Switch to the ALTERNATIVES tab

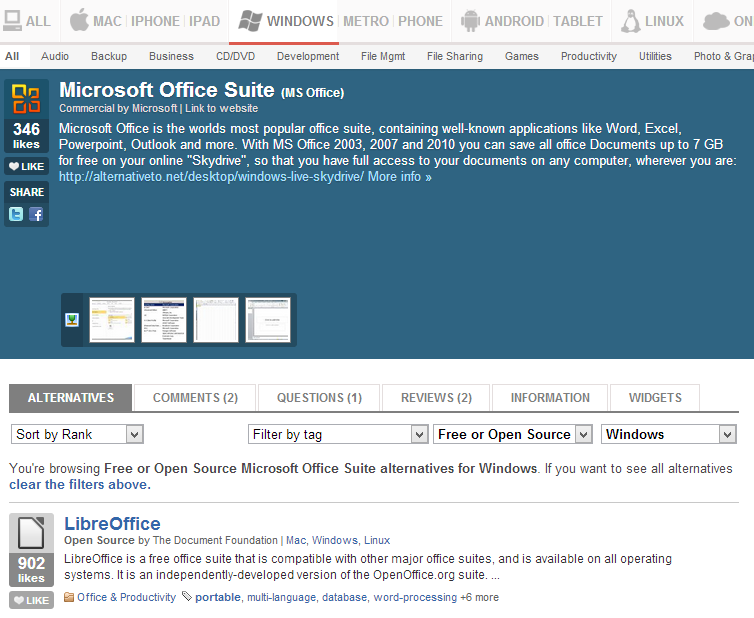pos(71,398)
